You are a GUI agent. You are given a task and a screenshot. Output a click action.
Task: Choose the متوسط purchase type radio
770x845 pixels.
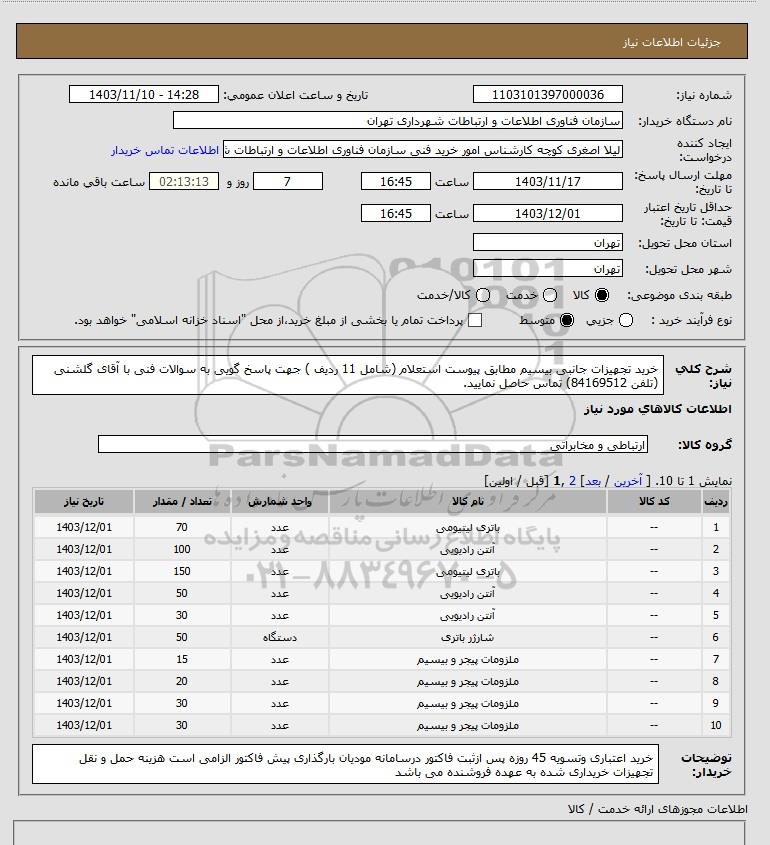(x=566, y=320)
